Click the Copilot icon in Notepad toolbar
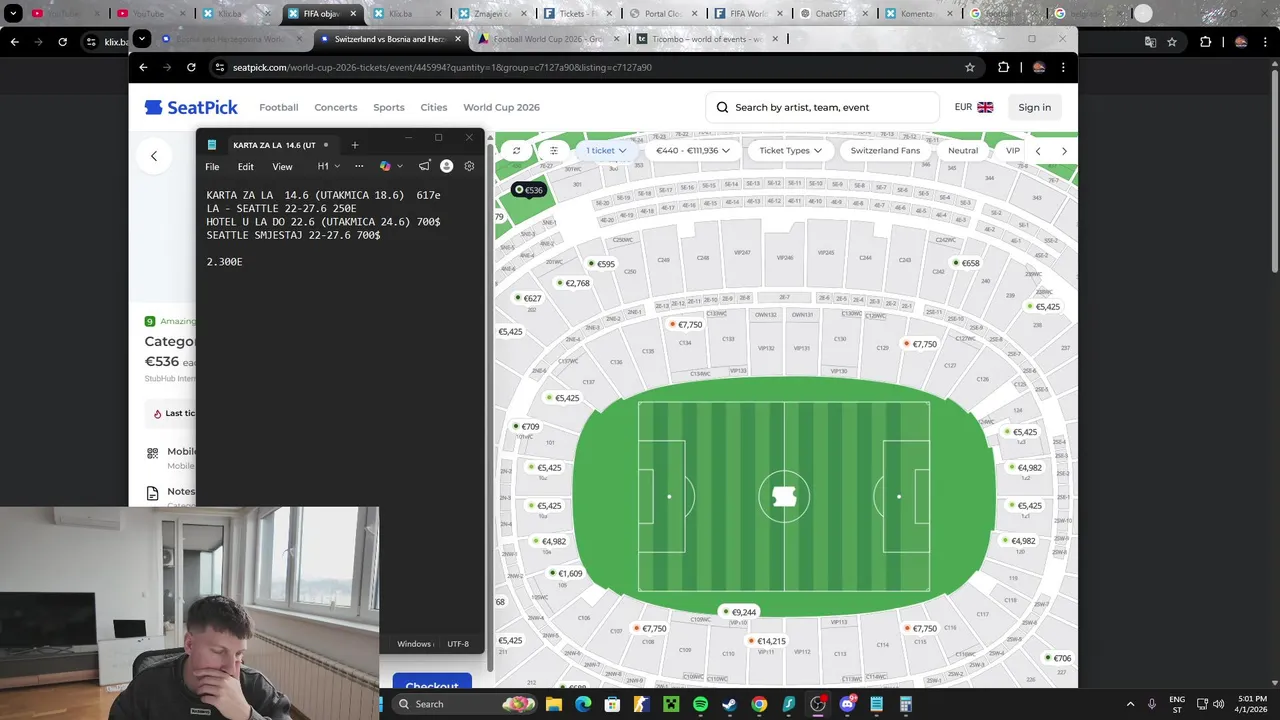This screenshot has width=1280, height=720. [x=385, y=166]
